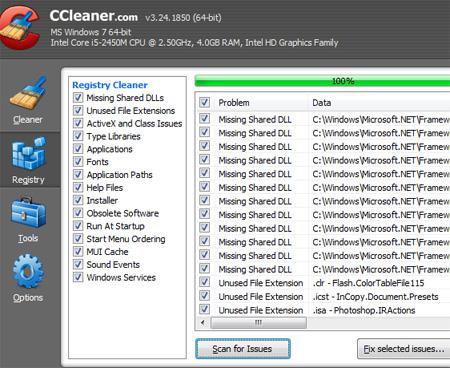Click the Registry label in sidebar
450x368 pixels.
(28, 180)
